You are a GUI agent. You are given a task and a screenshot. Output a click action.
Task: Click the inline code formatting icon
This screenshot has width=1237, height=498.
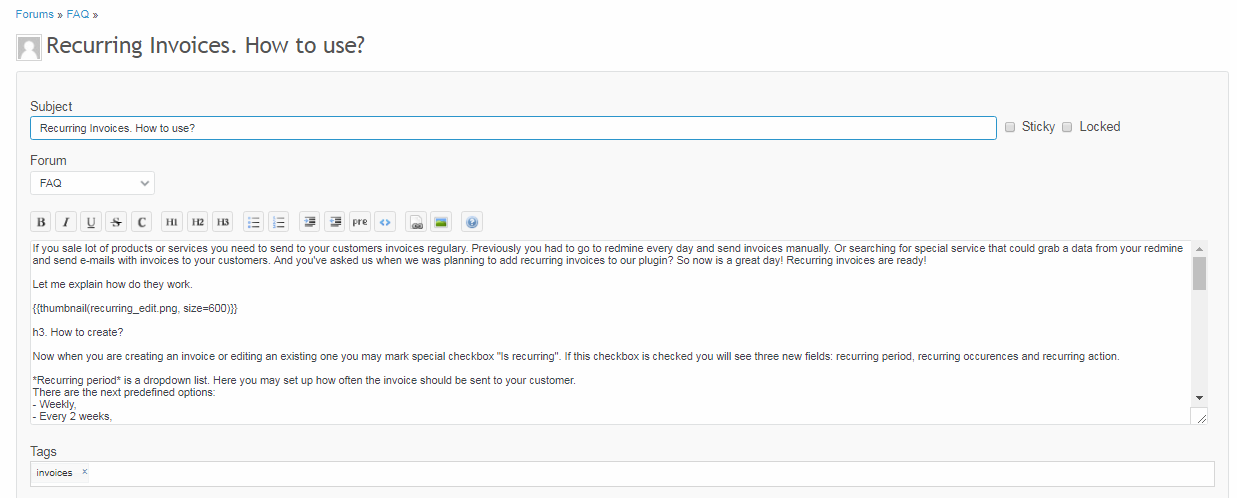coord(142,222)
